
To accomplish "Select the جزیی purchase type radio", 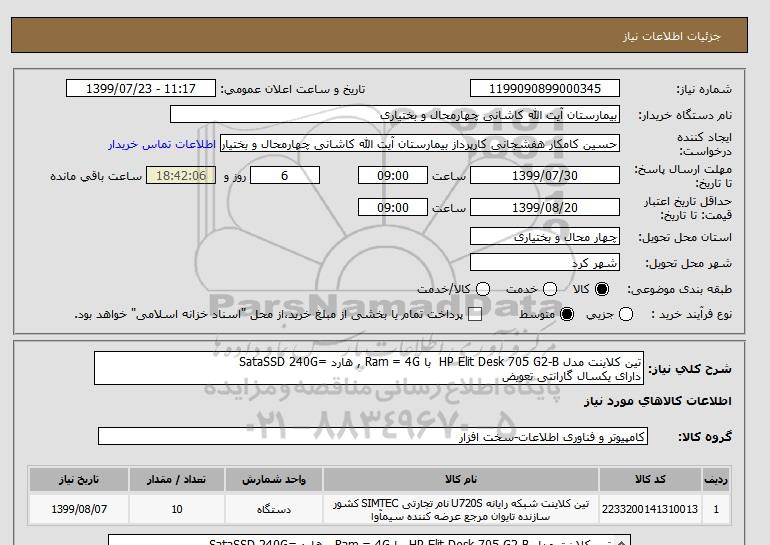I will 626,314.
